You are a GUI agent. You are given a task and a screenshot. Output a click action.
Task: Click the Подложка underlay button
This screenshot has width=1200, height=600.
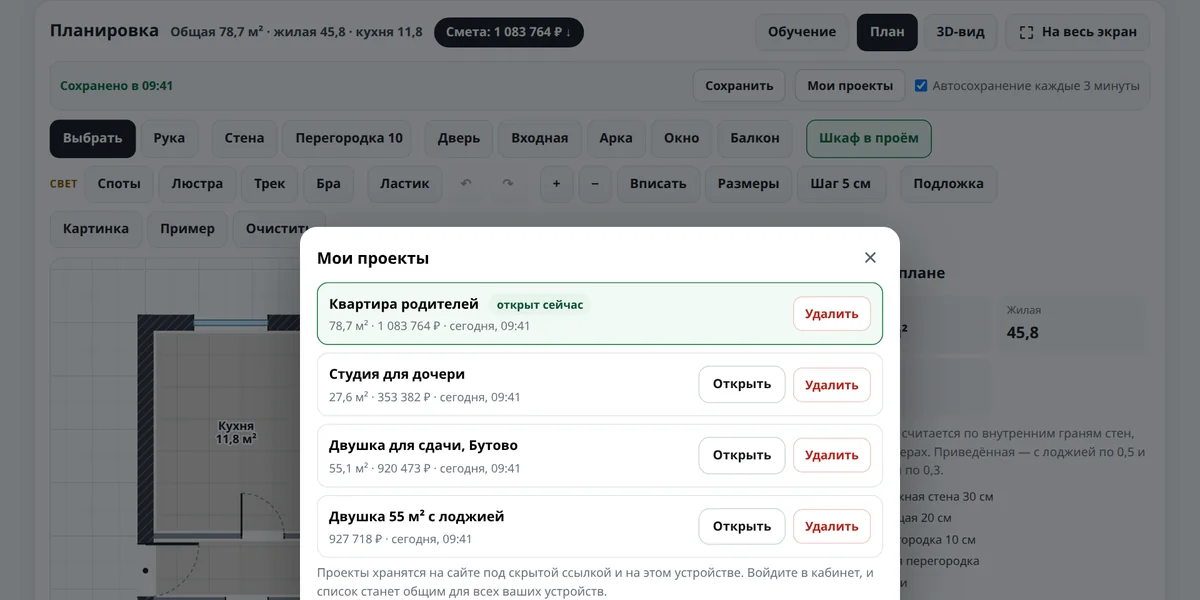click(x=948, y=184)
